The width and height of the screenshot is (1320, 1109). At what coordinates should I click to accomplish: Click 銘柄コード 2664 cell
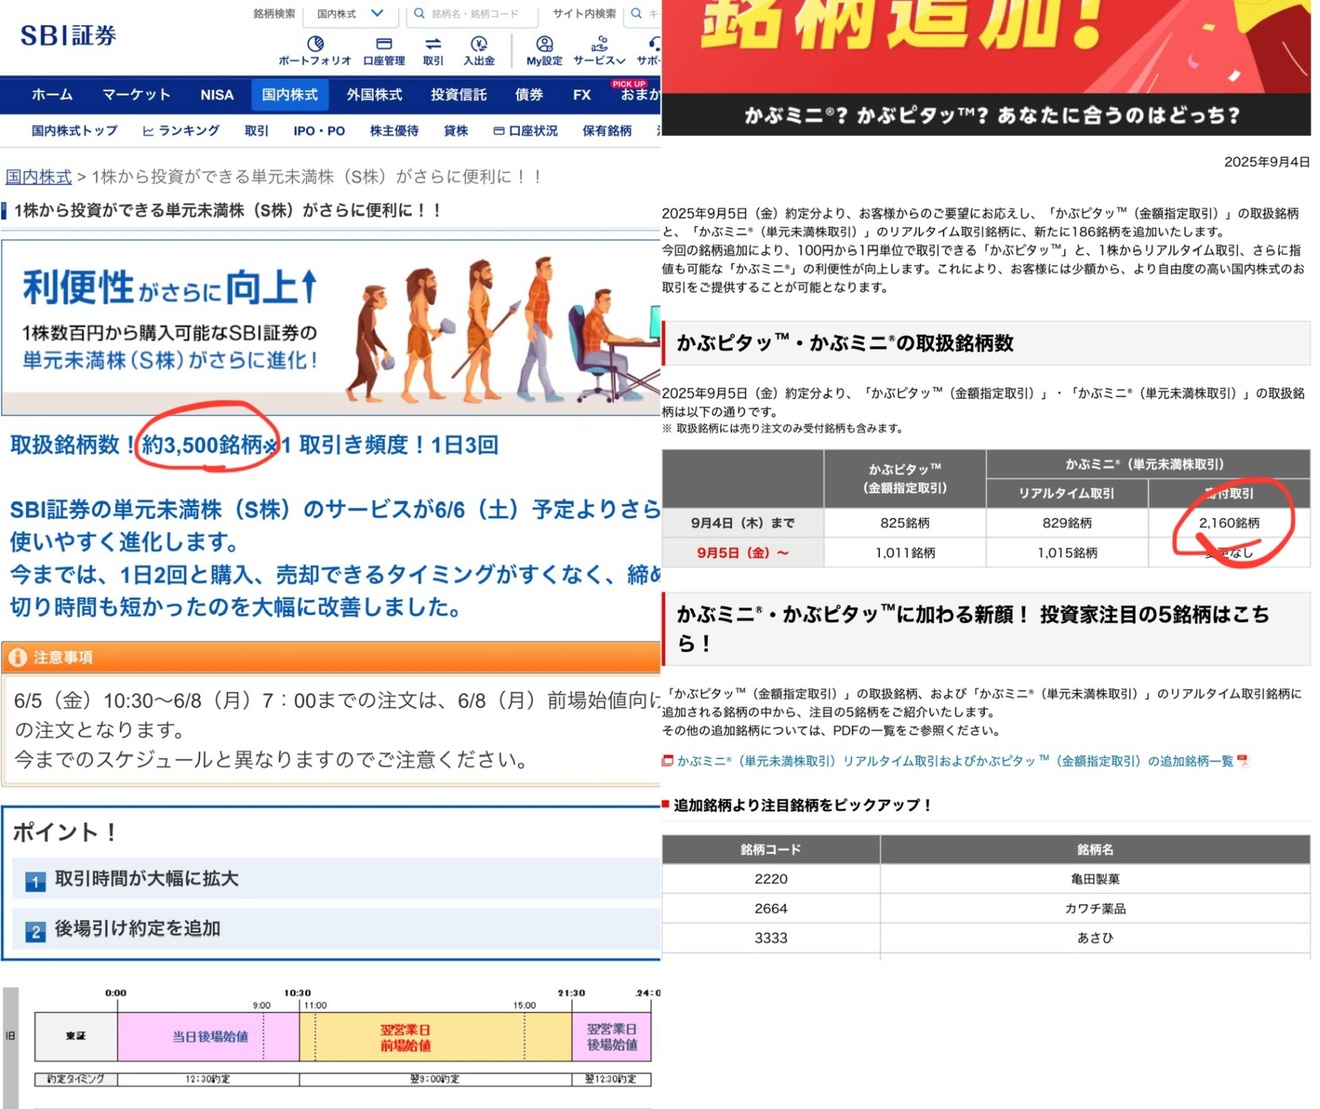[x=771, y=909]
